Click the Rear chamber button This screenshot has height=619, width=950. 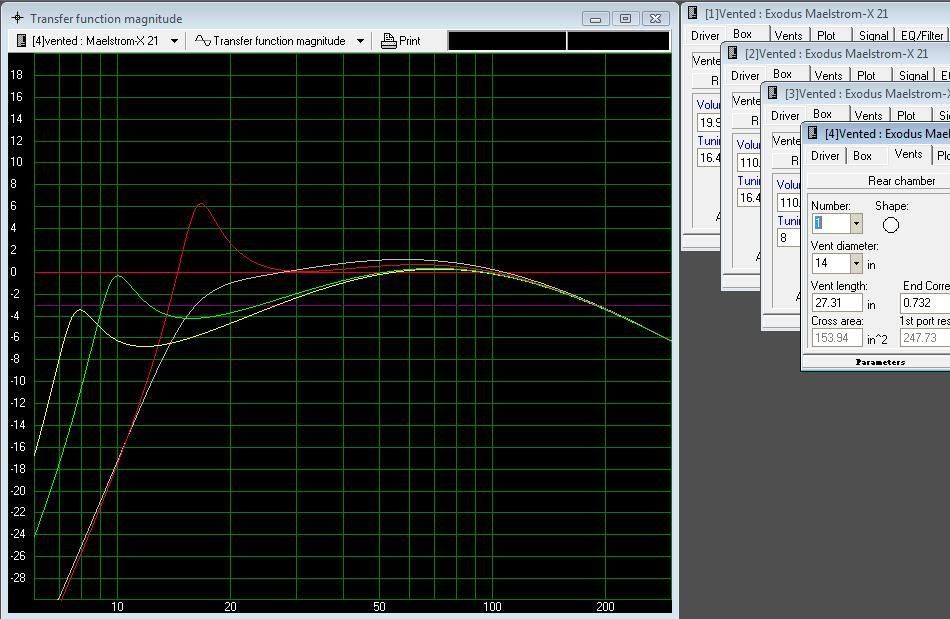[879, 180]
